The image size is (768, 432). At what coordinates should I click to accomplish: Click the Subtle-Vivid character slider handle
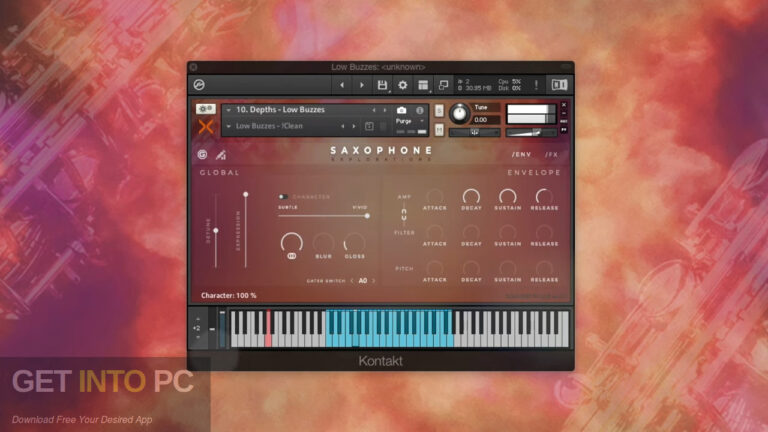367,216
